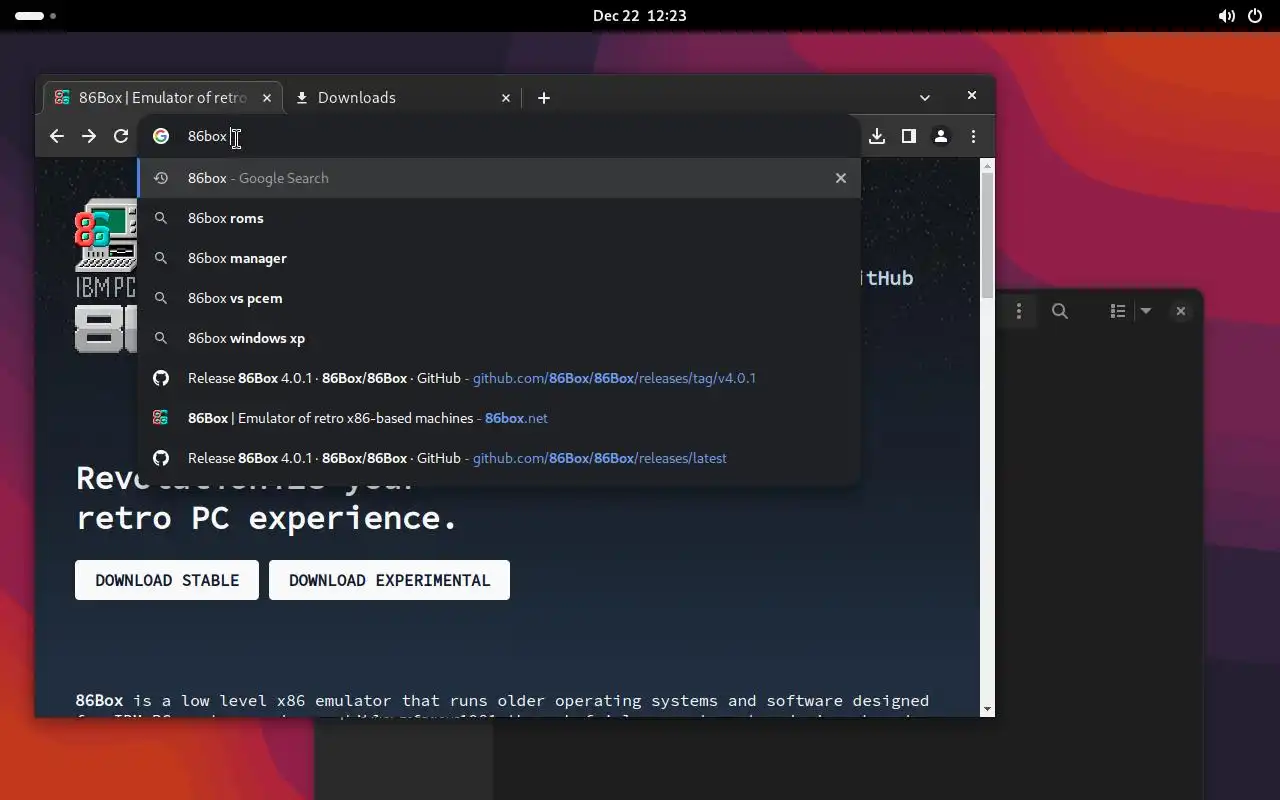Open the Chrome three-dot menu

point(973,136)
